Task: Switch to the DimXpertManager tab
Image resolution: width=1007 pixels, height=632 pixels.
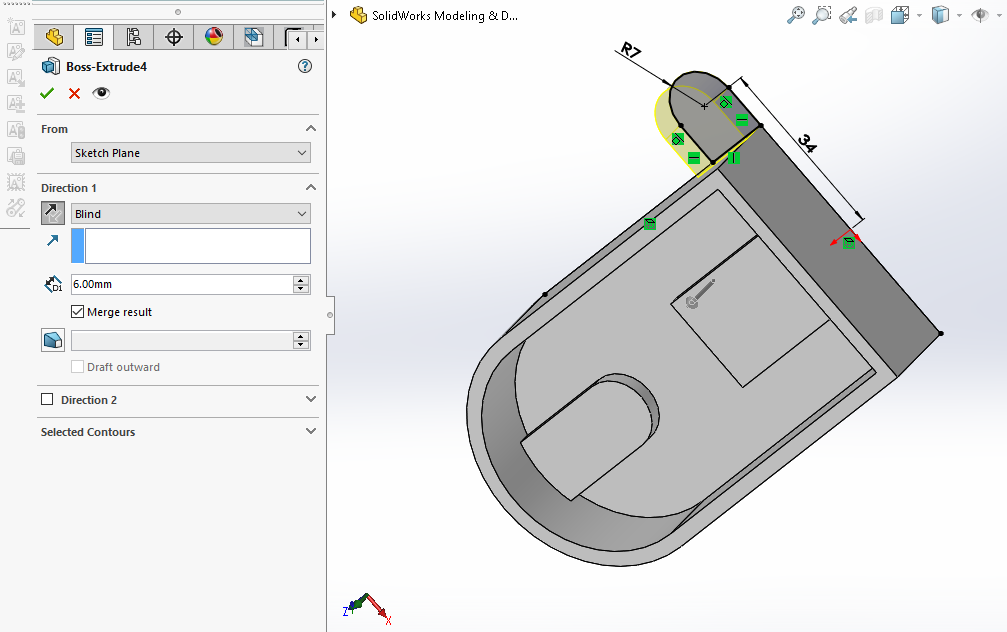Action: pos(174,38)
